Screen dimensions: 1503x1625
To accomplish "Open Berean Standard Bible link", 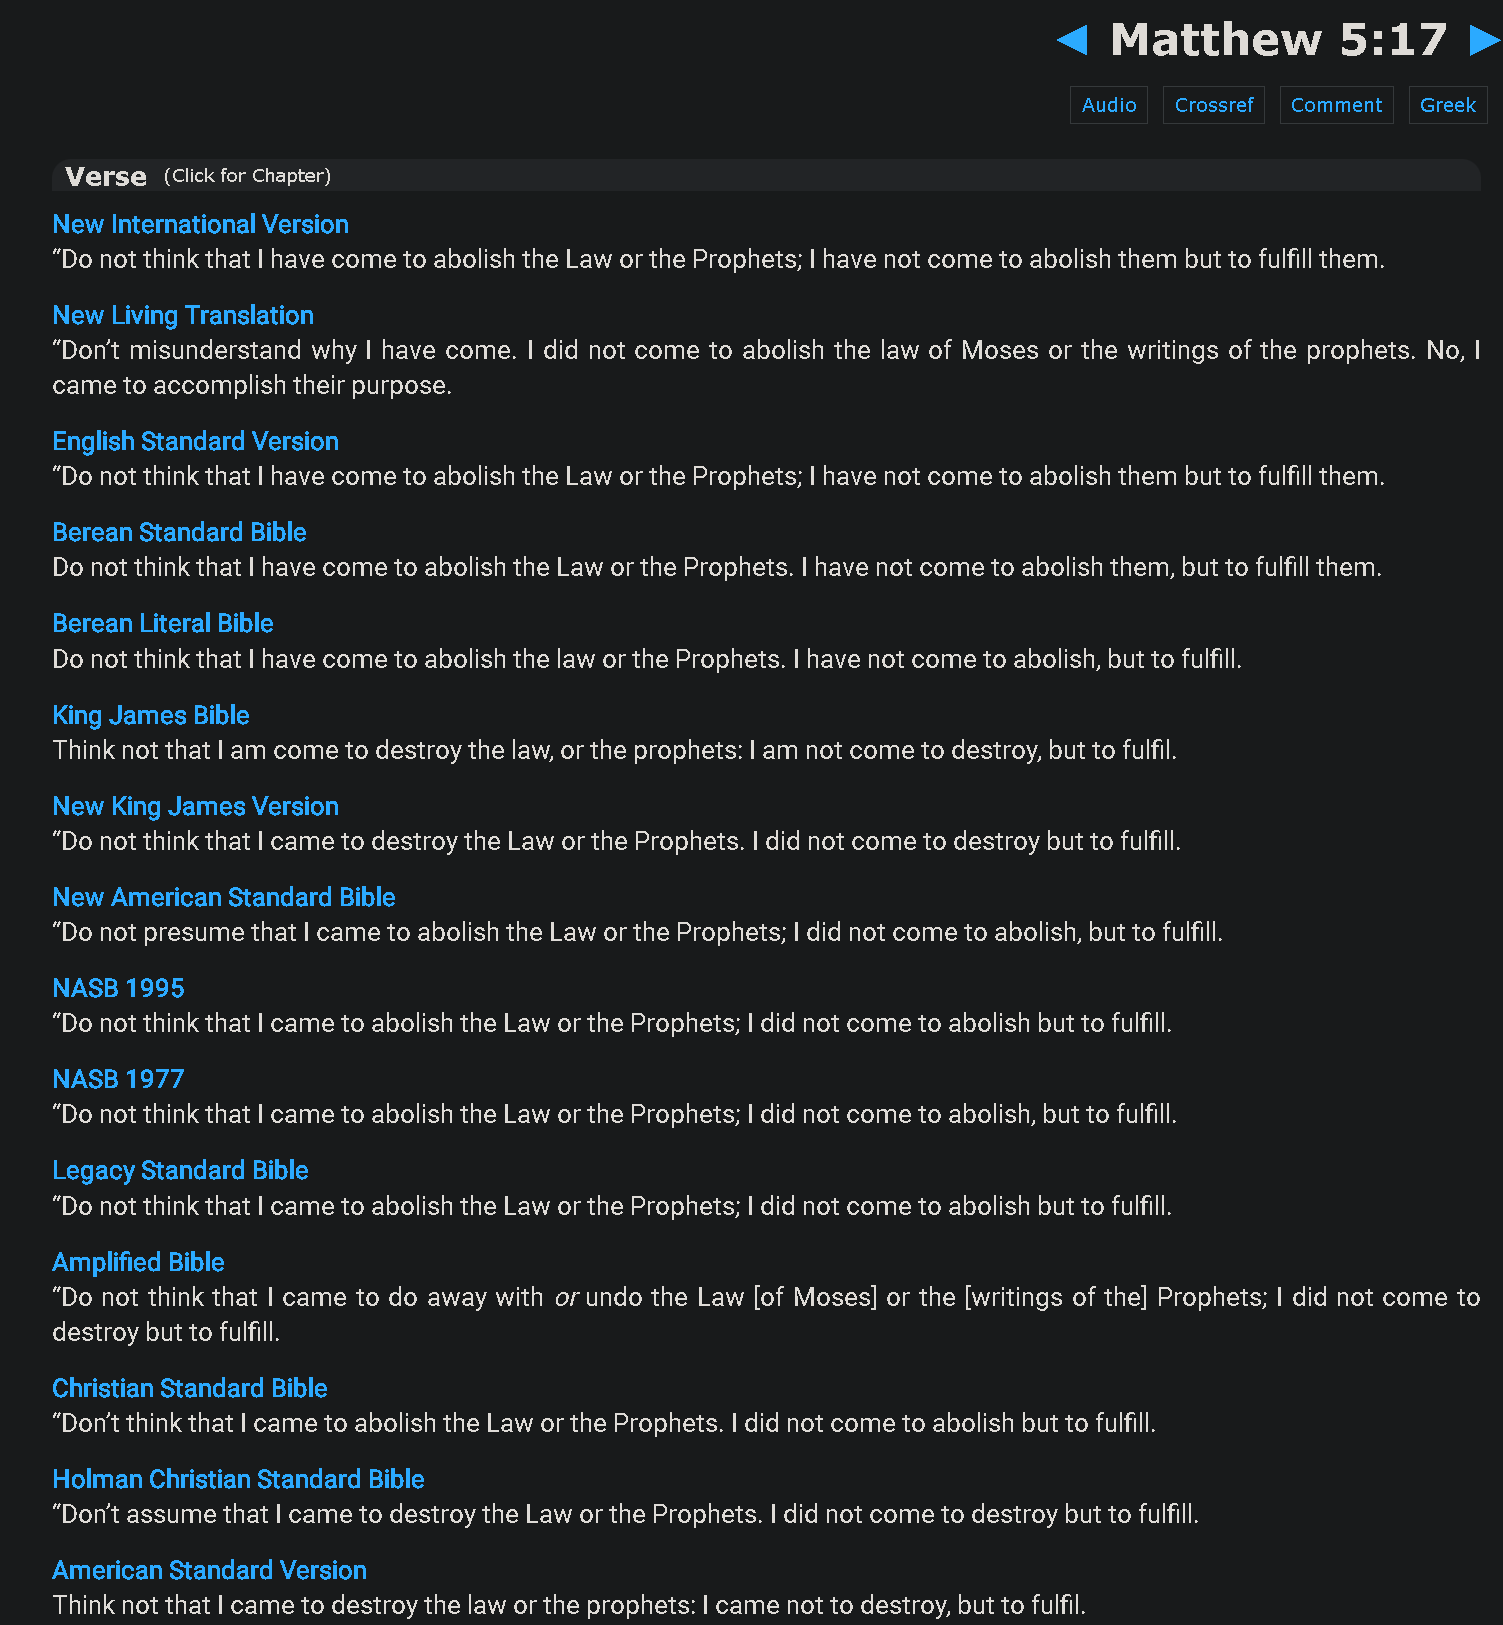I will 179,532.
